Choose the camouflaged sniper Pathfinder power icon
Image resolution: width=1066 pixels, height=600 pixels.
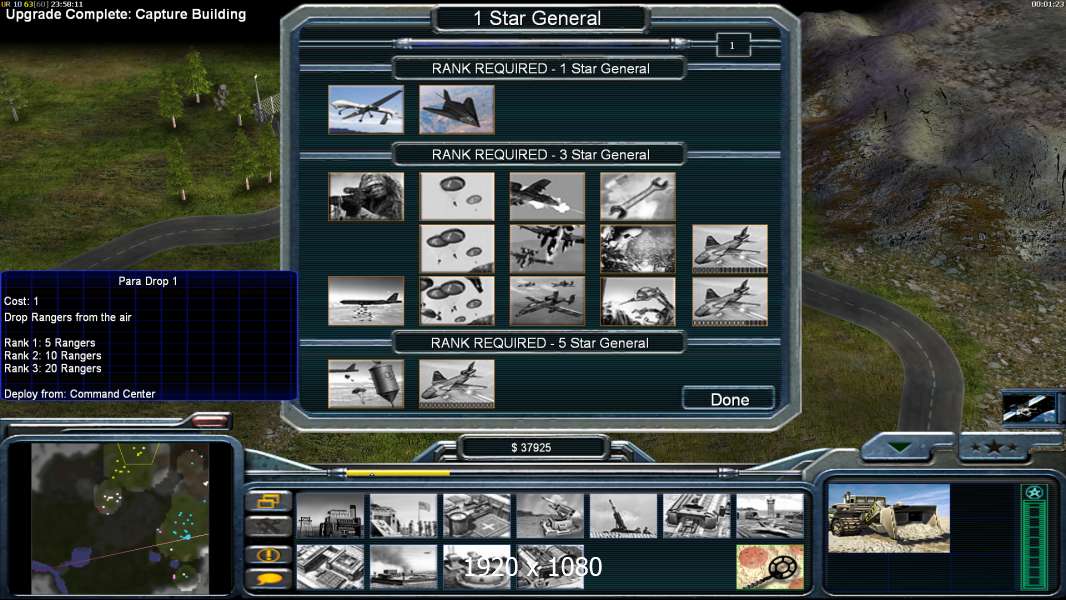click(366, 196)
